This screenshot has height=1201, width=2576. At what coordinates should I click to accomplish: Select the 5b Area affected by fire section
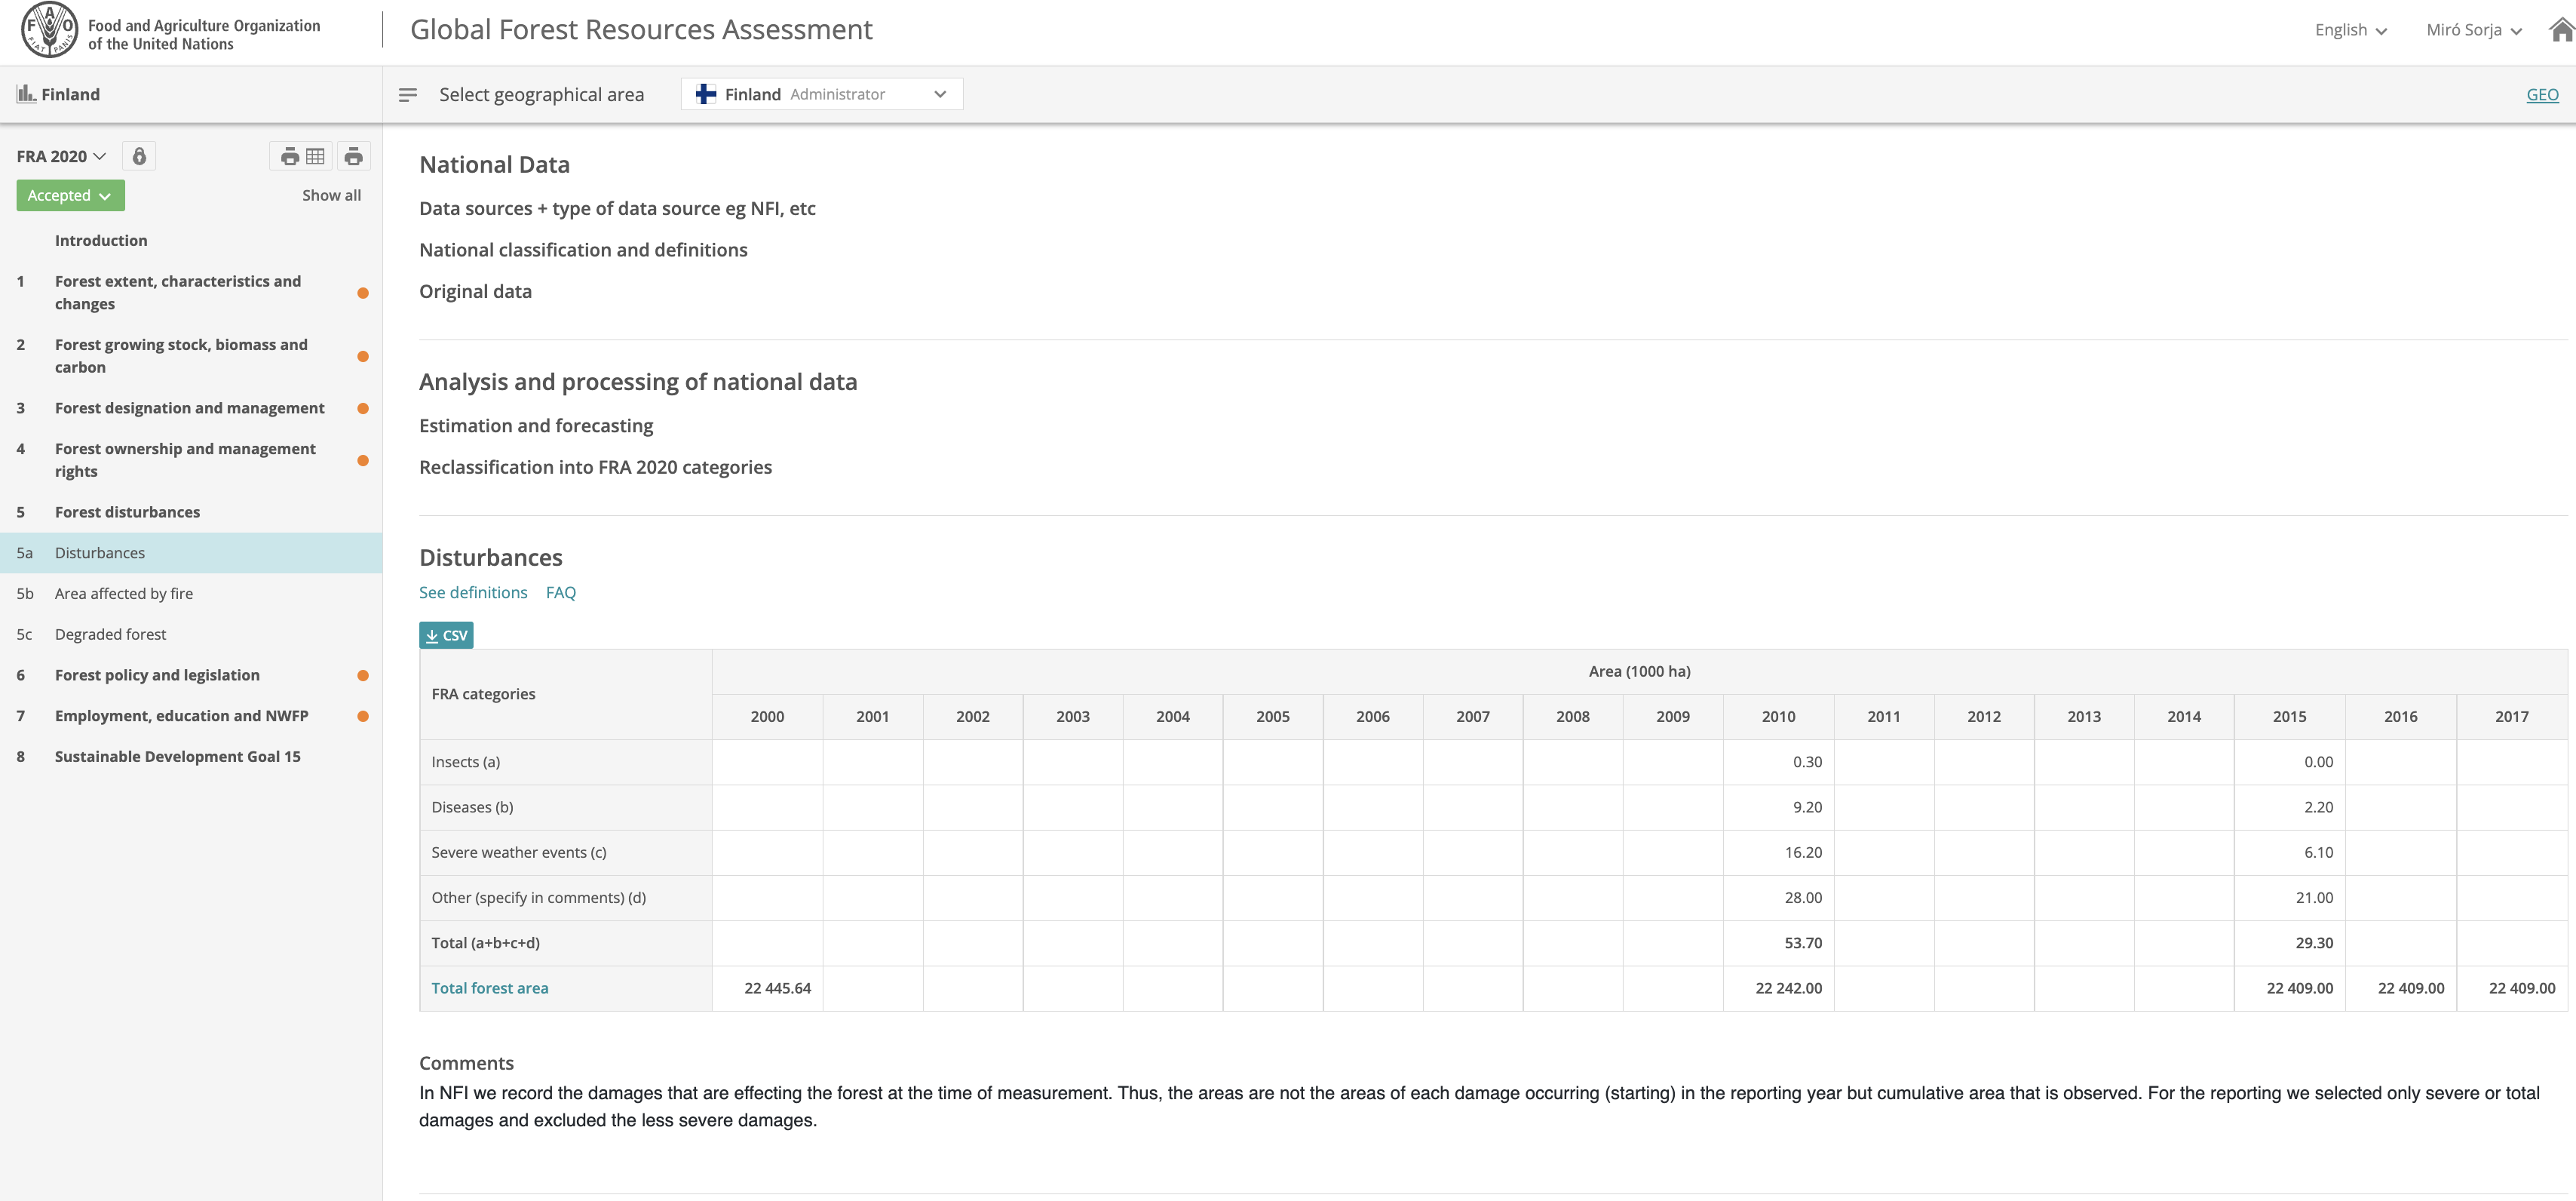click(124, 593)
